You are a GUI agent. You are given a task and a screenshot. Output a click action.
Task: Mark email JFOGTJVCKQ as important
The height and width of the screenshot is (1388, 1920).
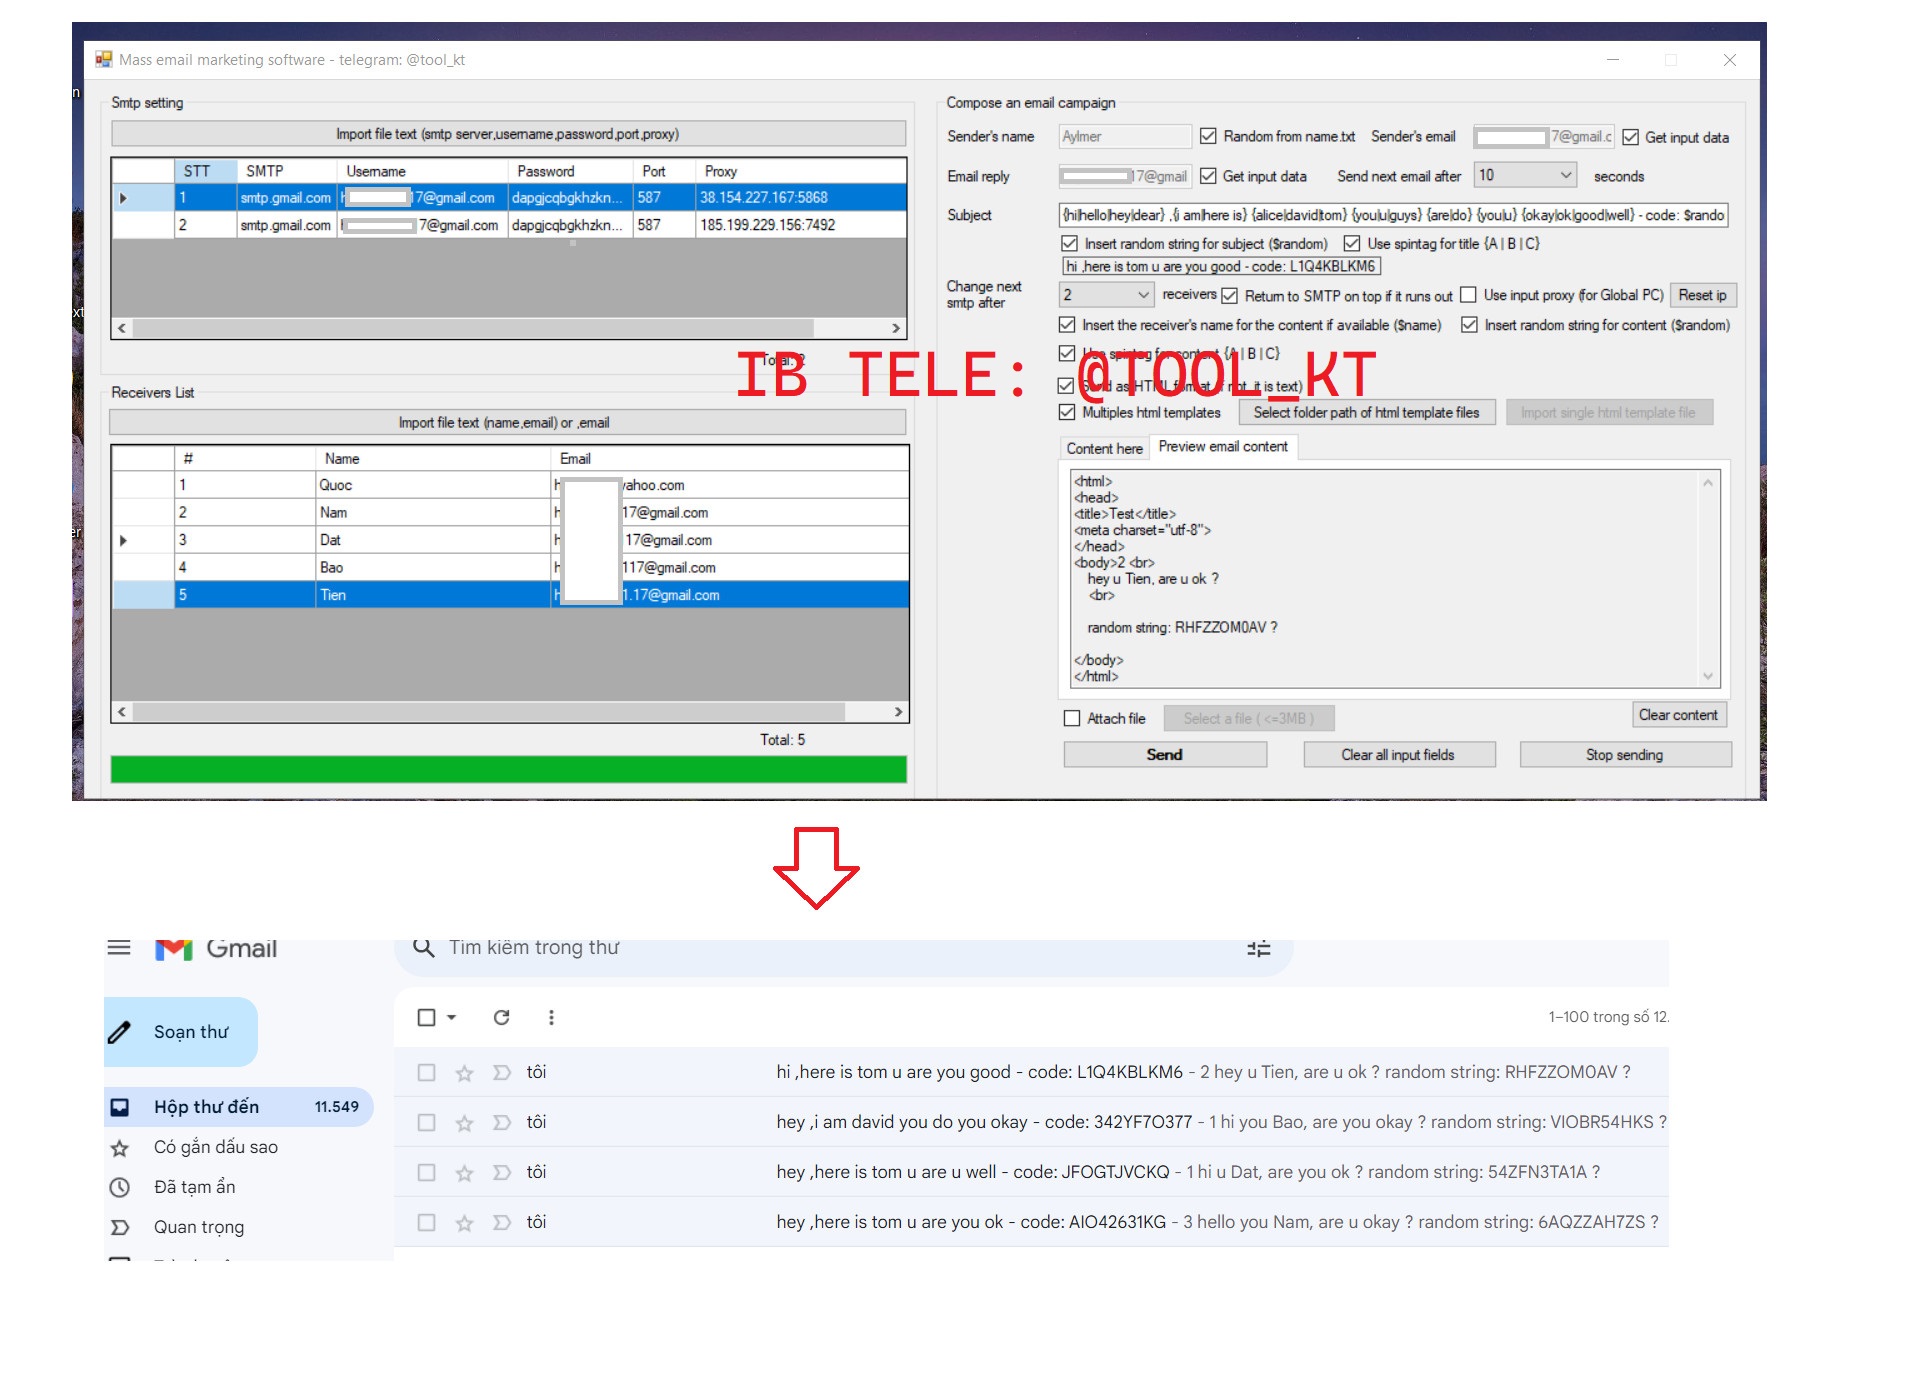click(502, 1173)
